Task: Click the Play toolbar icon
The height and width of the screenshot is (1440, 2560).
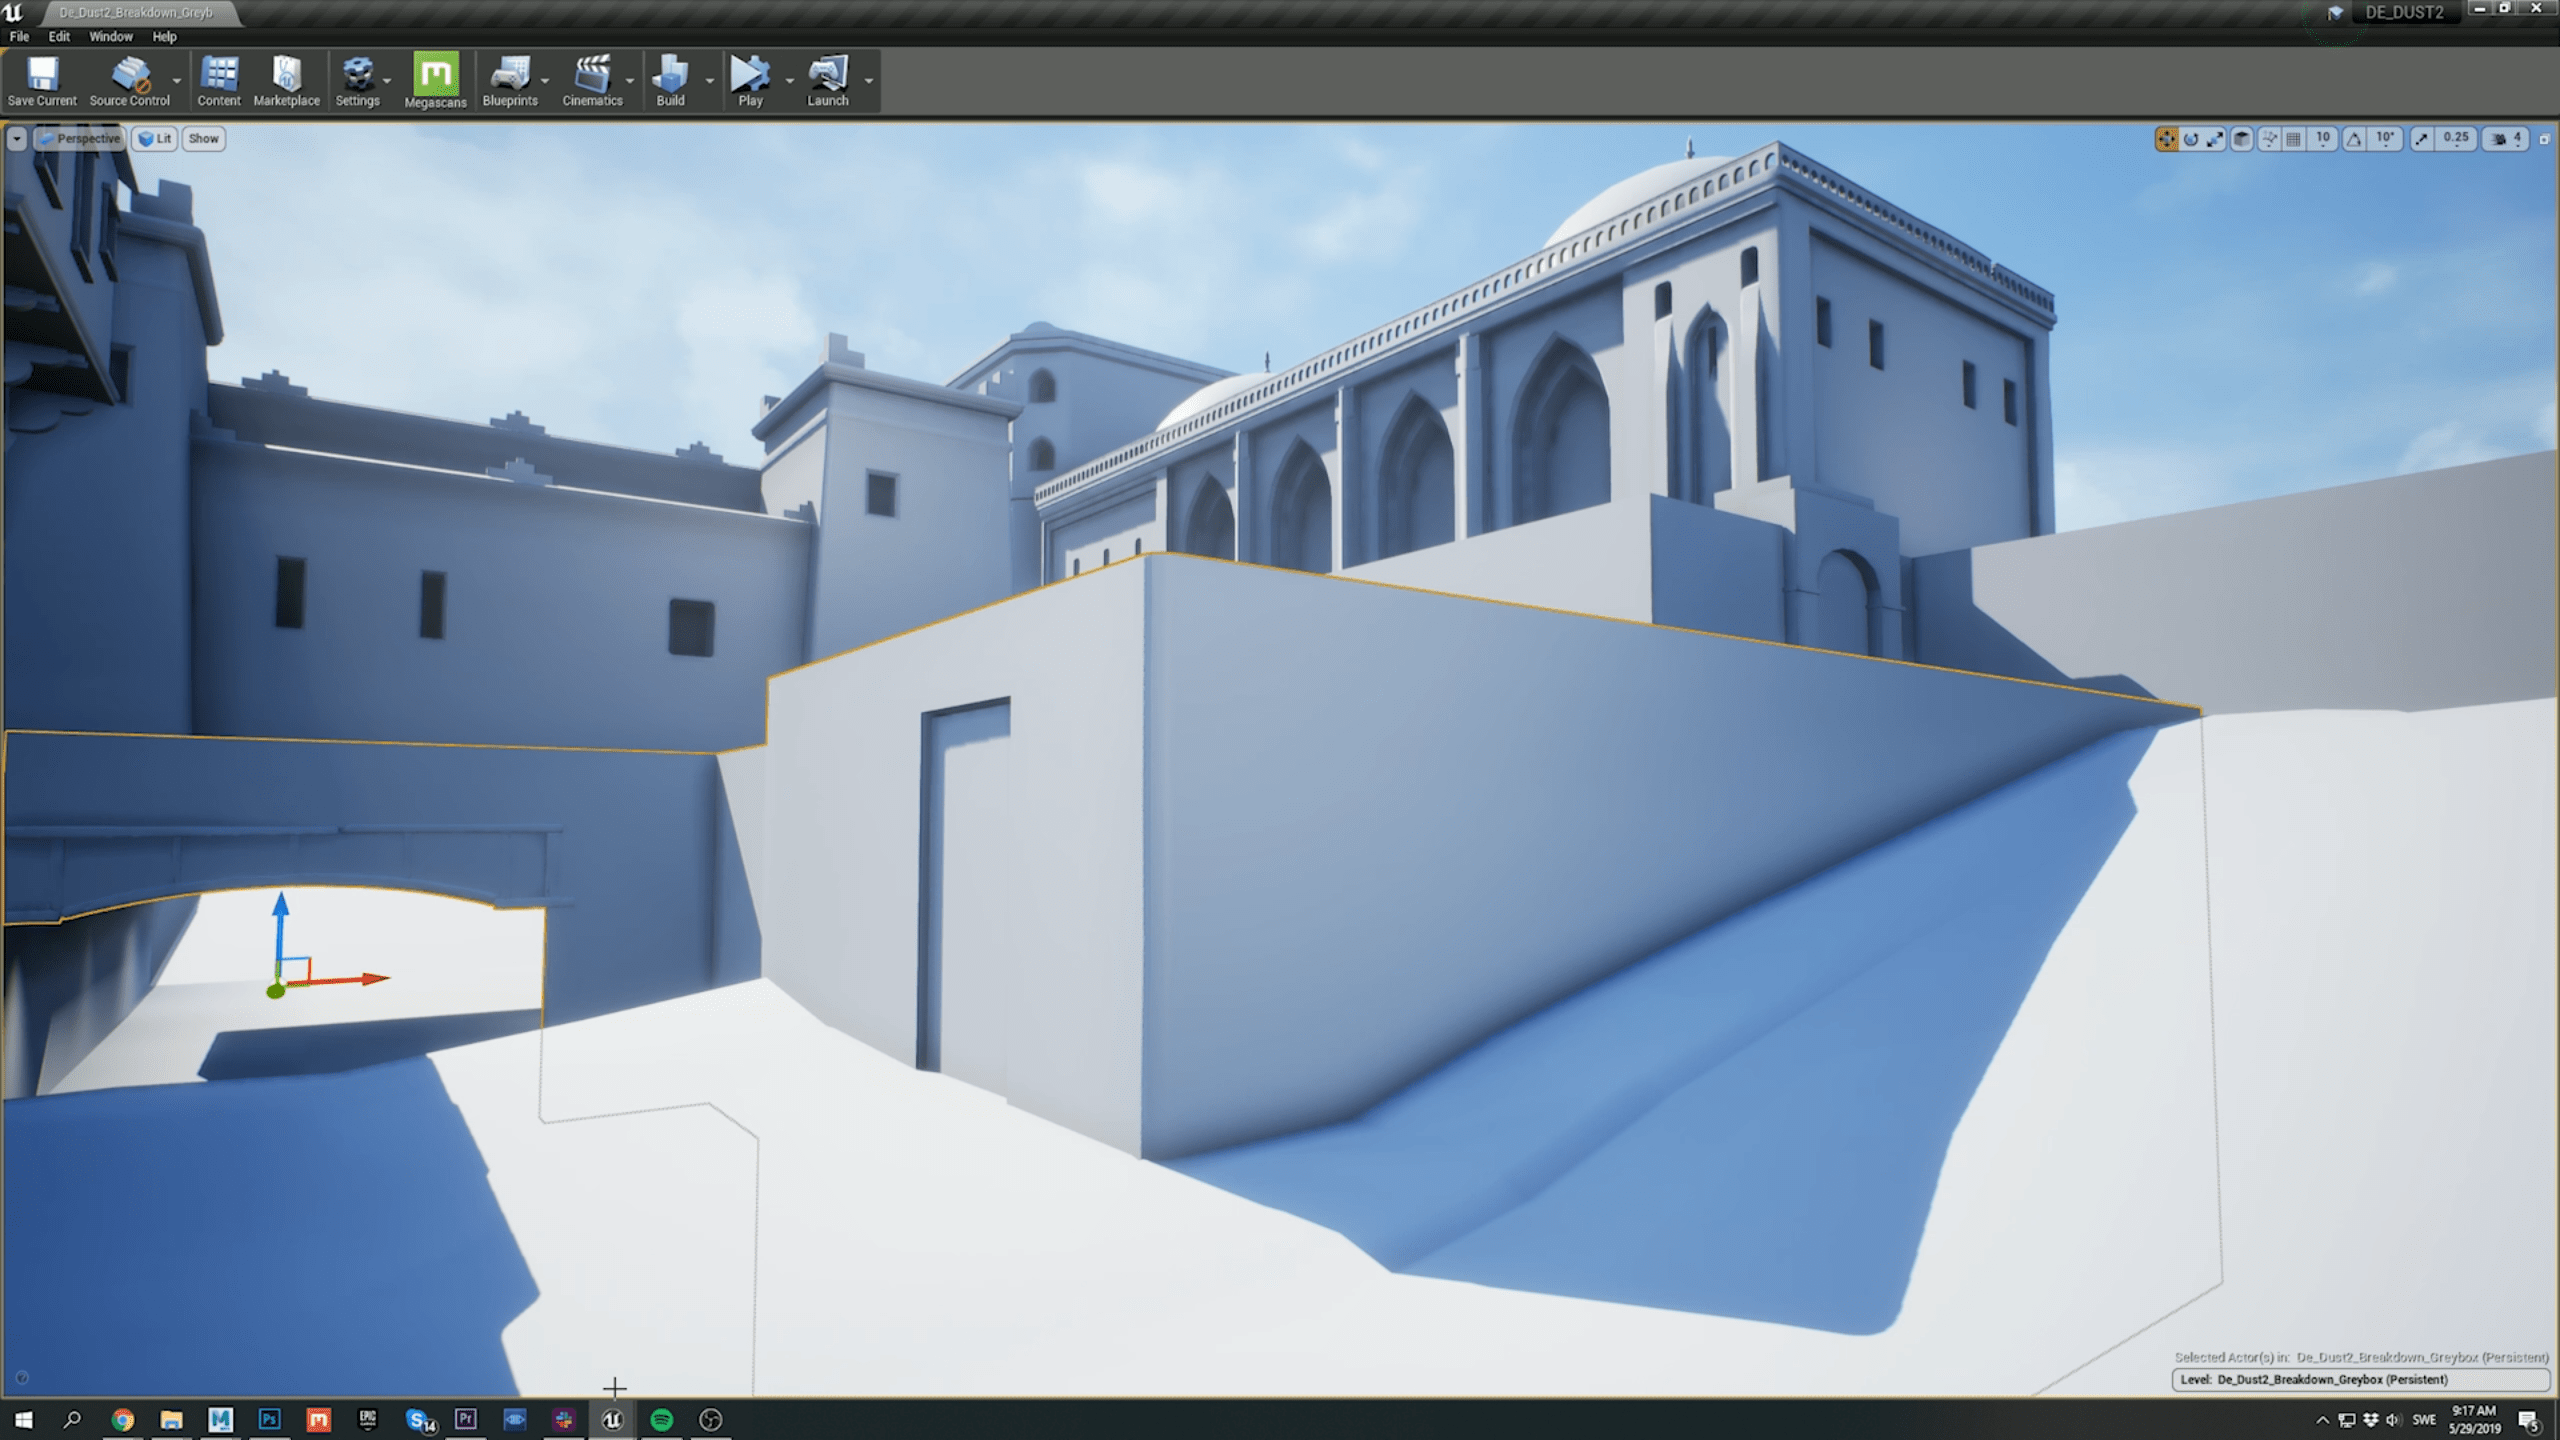Action: 750,80
